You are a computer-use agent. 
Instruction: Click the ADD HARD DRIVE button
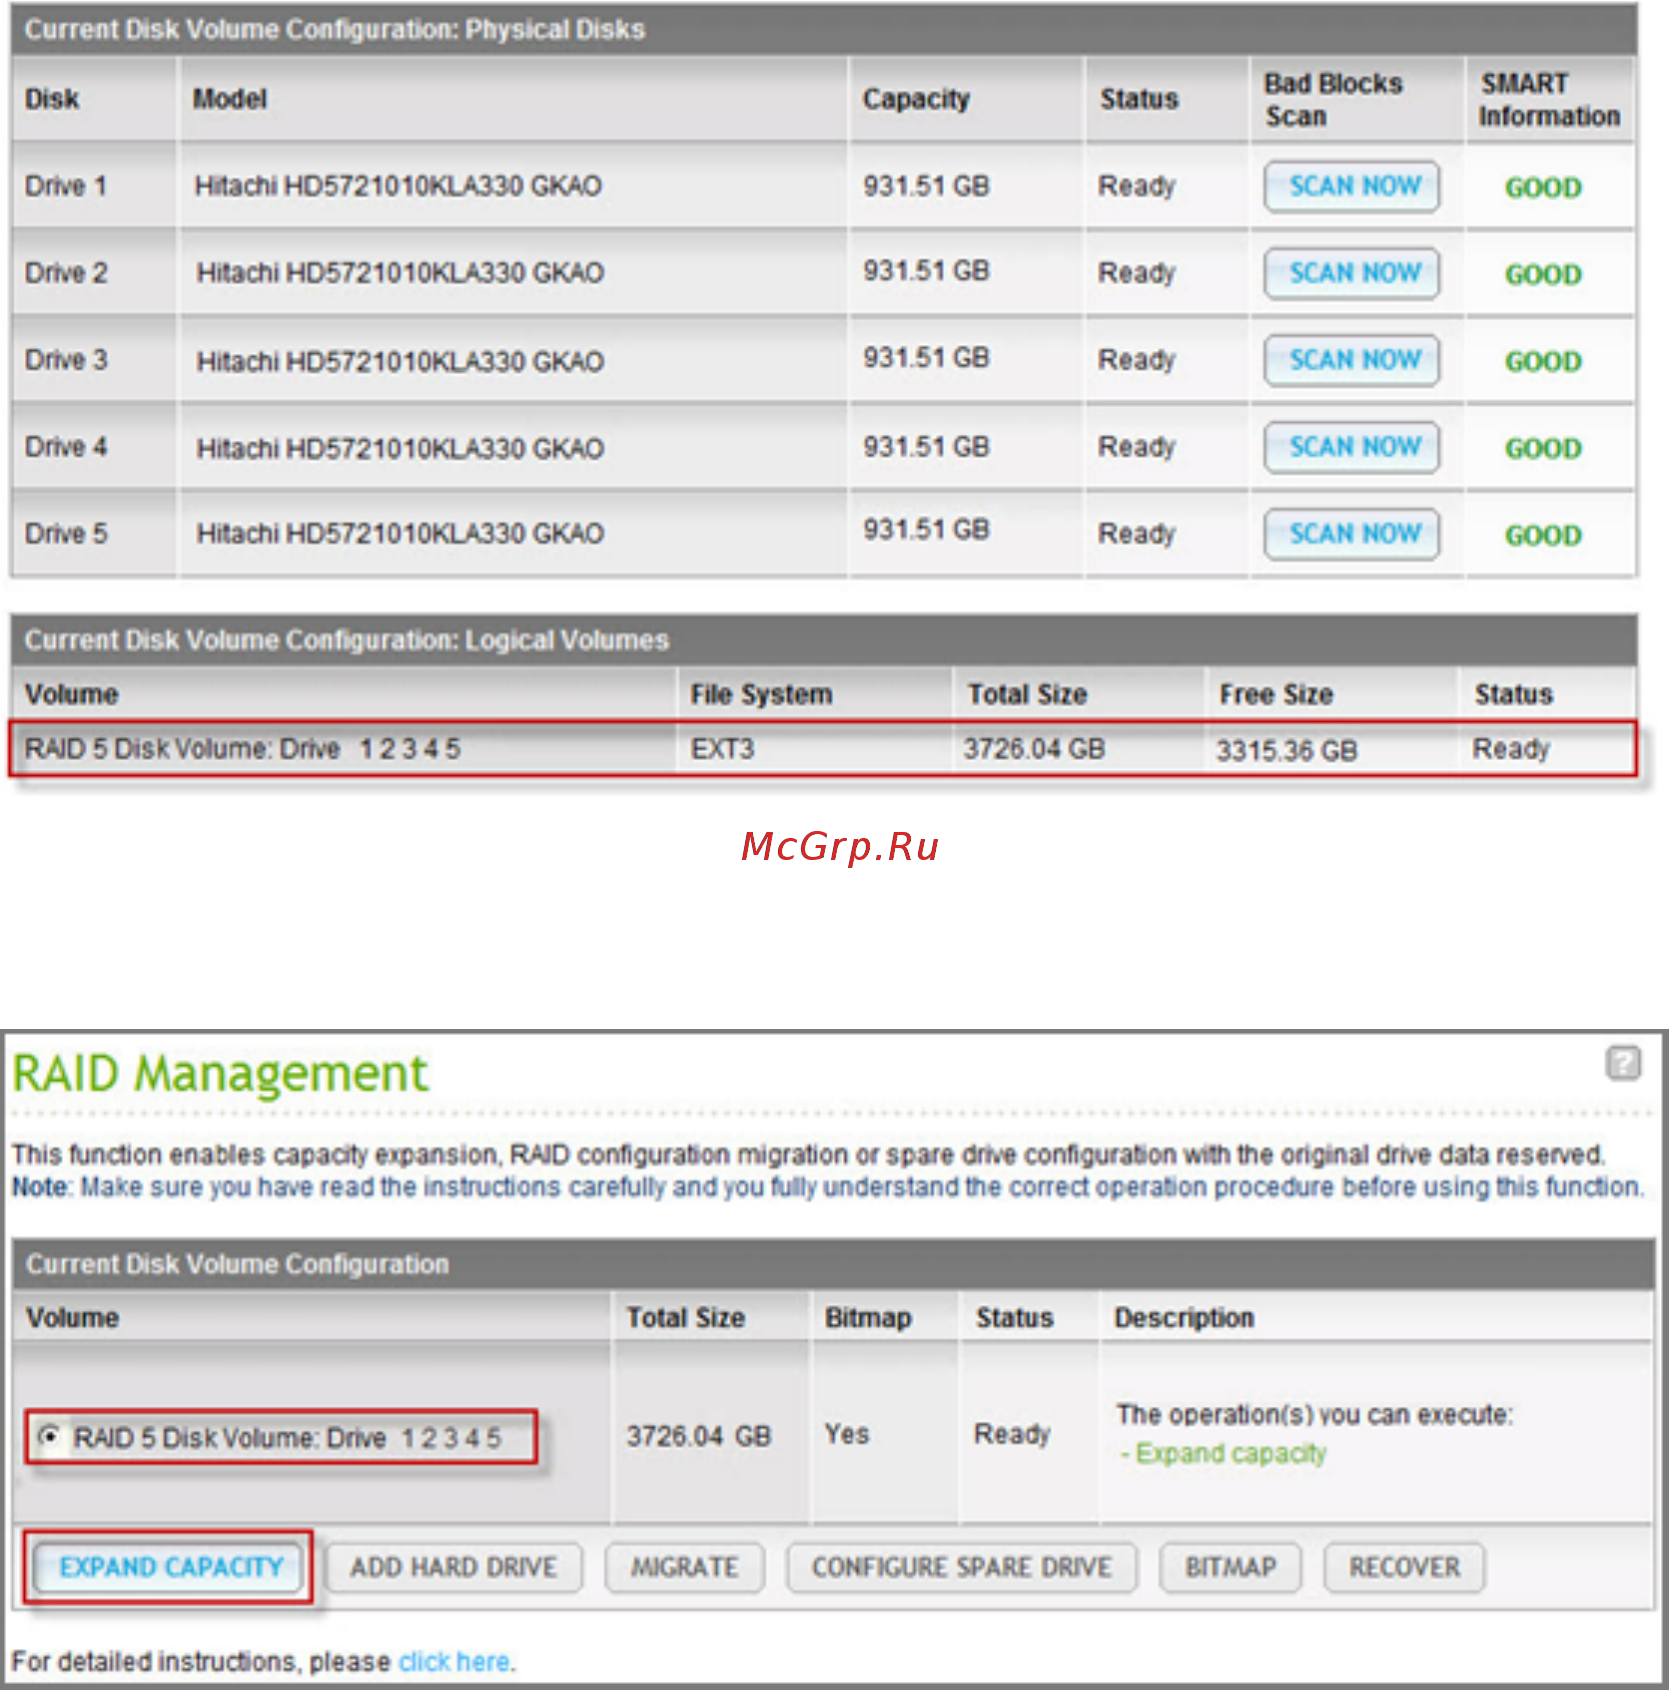click(x=453, y=1567)
